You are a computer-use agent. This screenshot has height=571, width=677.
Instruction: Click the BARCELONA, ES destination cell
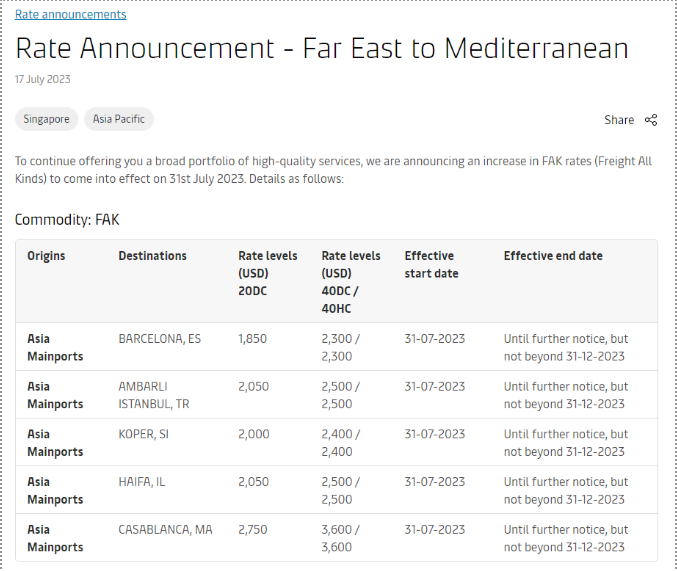pos(159,339)
